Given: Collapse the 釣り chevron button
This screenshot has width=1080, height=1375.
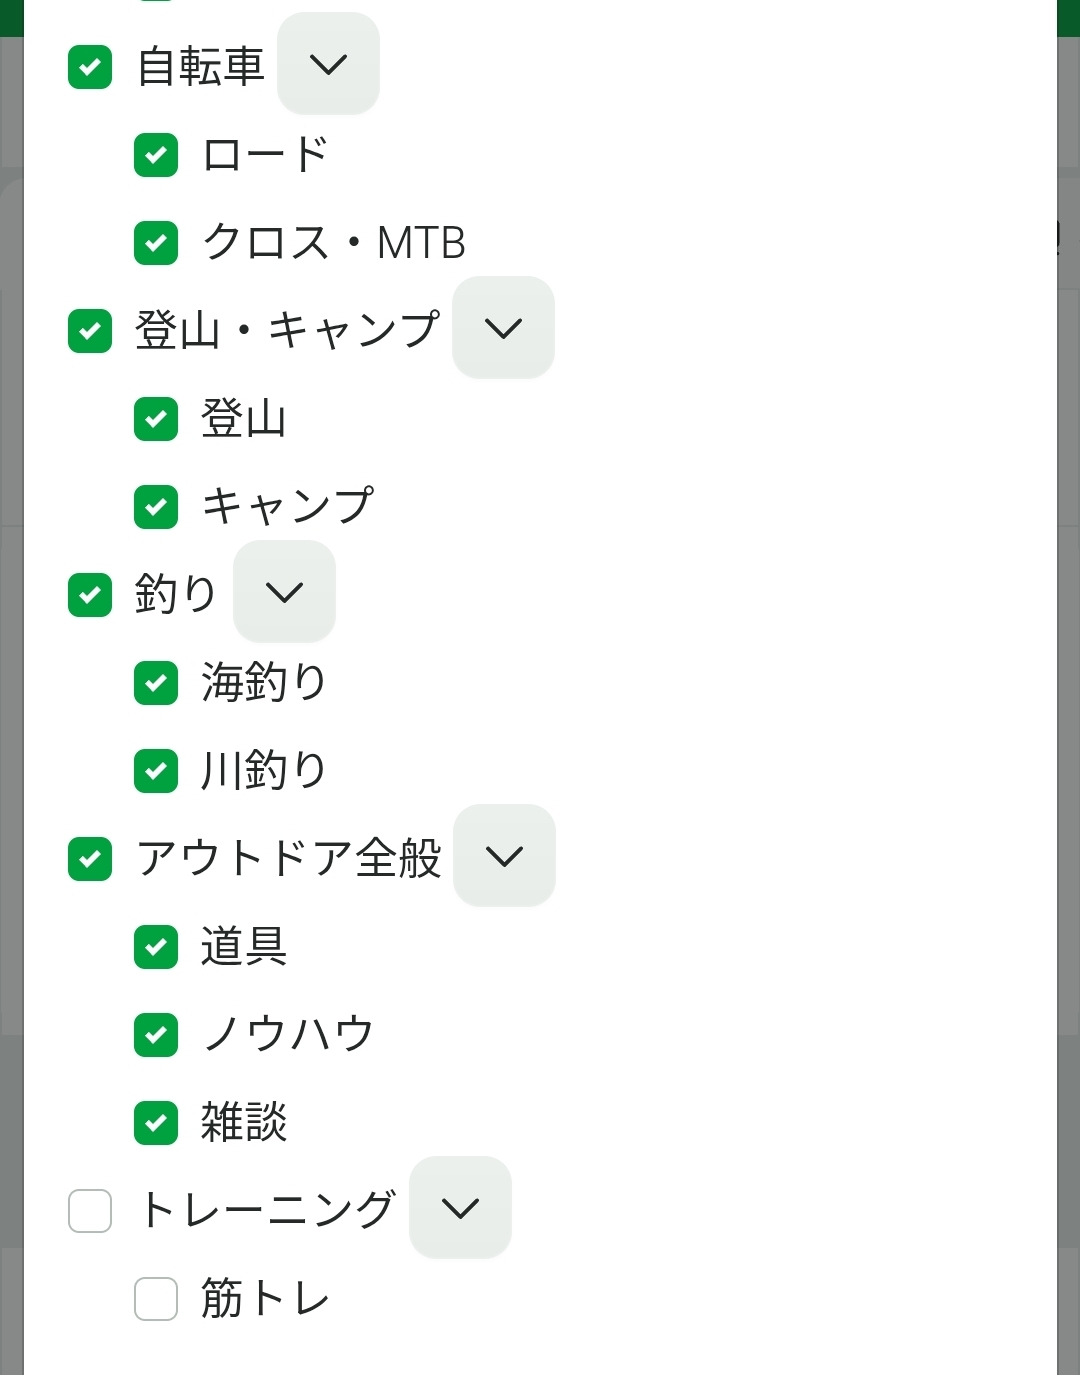Looking at the screenshot, I should coord(284,592).
